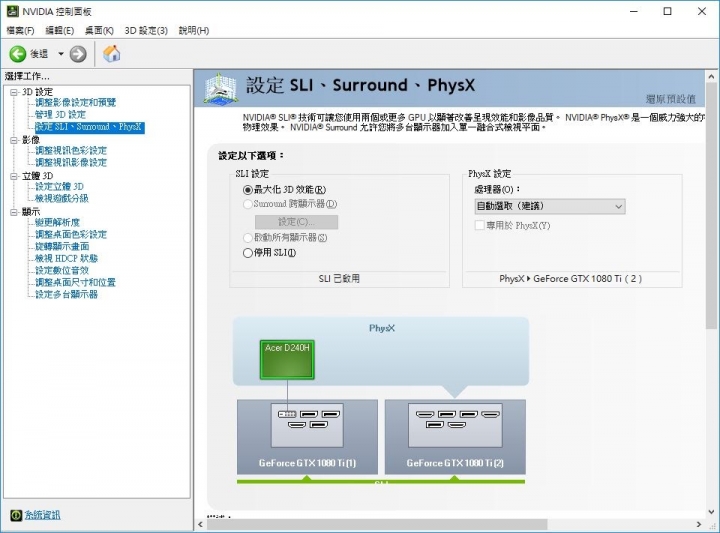
Task: Open the 3D 設定(3) menu
Action: [146, 30]
